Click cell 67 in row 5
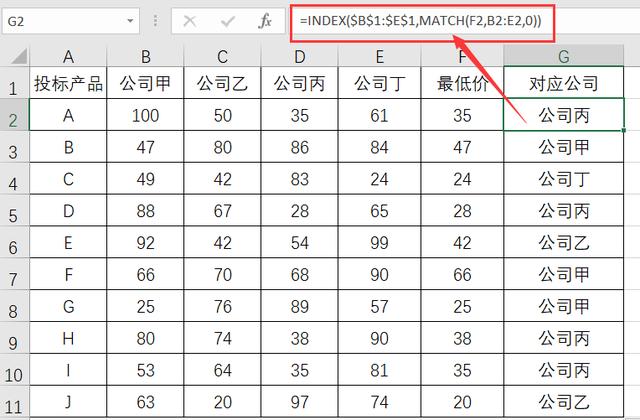640x420 pixels. click(x=222, y=211)
